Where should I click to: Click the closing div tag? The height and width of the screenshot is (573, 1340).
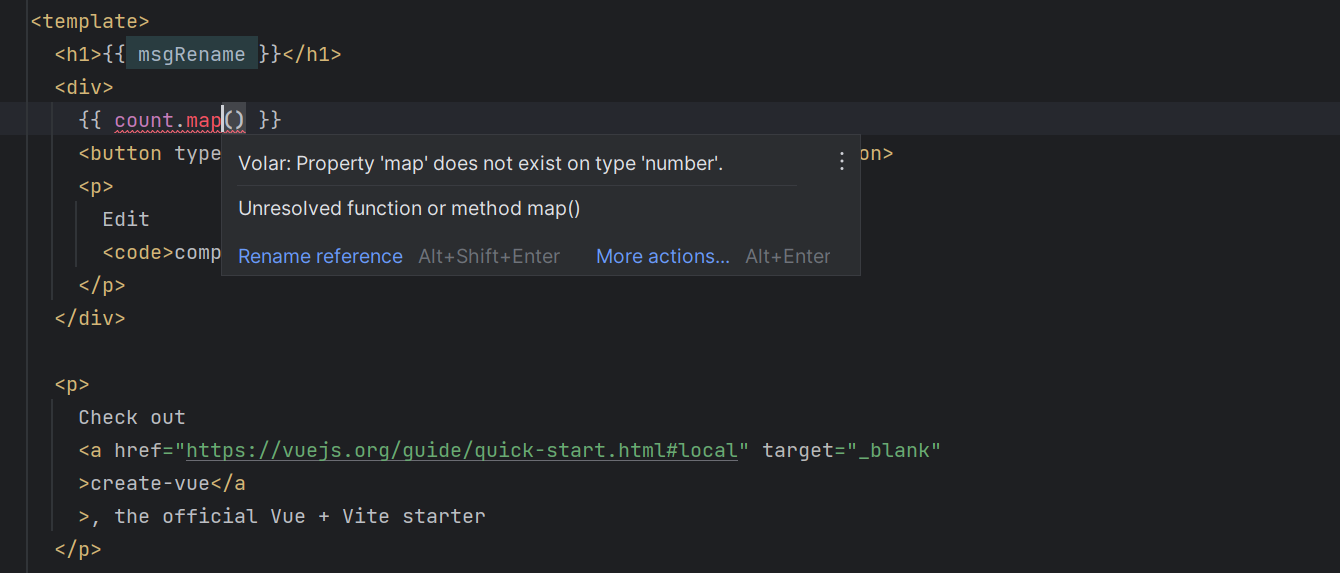90,319
